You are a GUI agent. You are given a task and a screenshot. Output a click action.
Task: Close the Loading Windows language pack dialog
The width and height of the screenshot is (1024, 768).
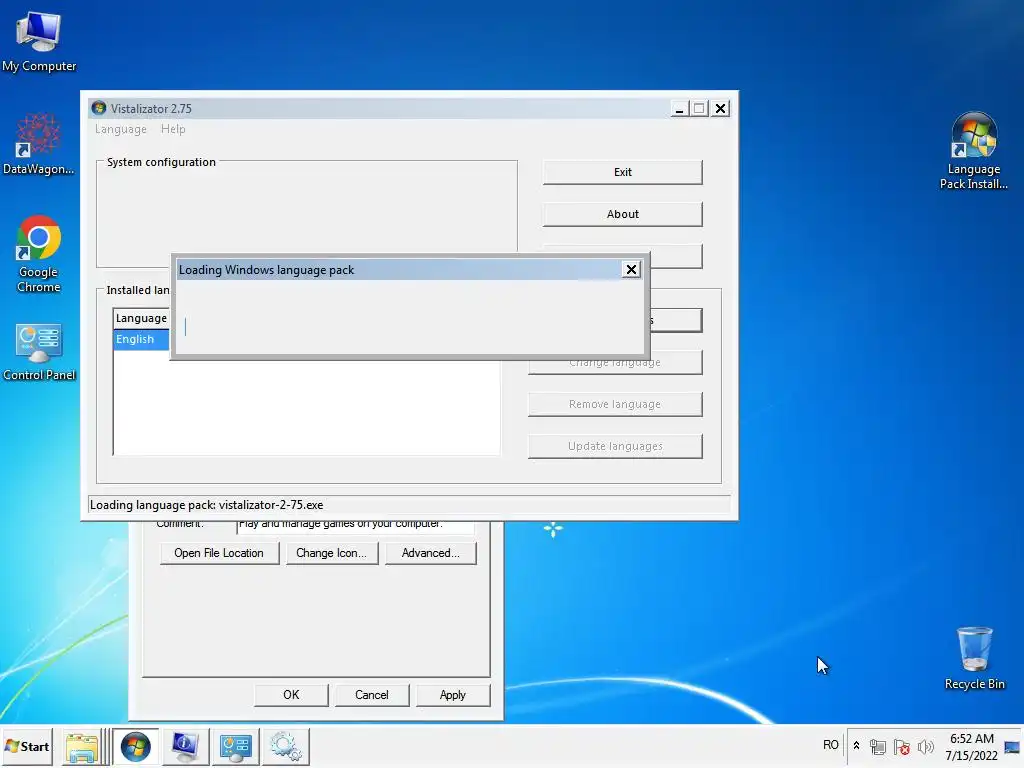coord(631,270)
